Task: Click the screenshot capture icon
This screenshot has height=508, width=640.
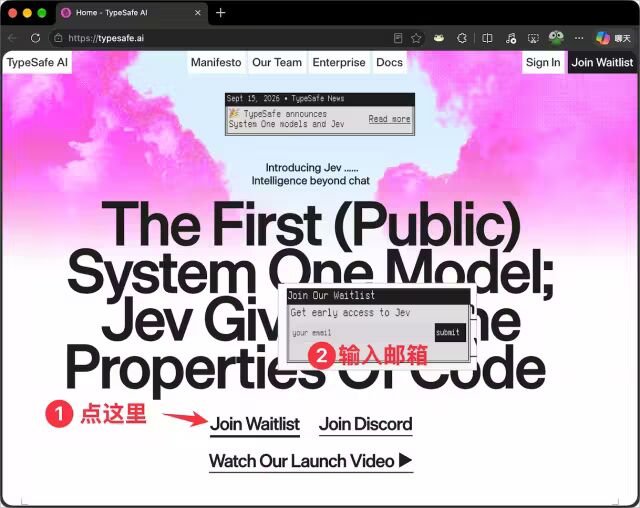Action: tap(533, 38)
